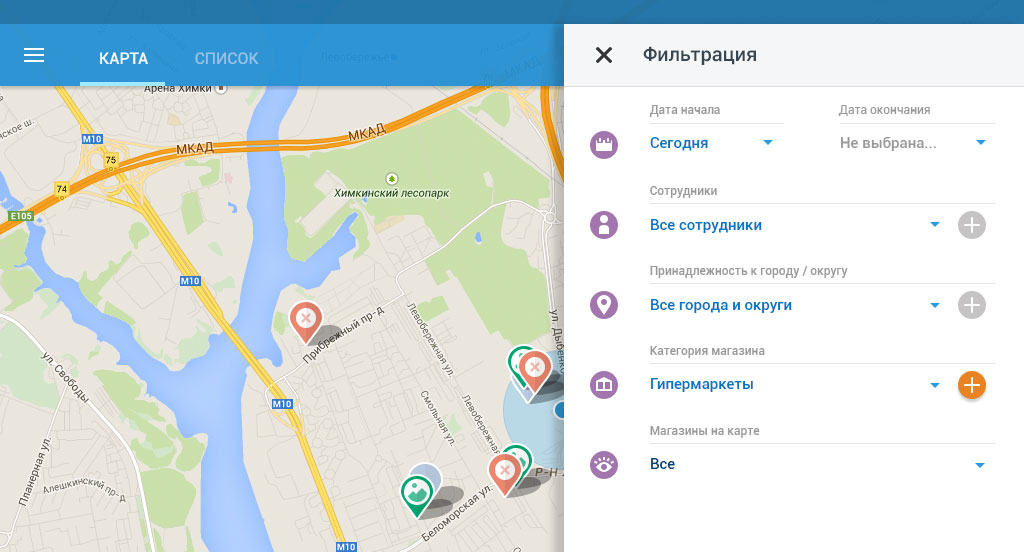
Task: Select red marker near Прибрежный пр-д
Action: point(306,321)
